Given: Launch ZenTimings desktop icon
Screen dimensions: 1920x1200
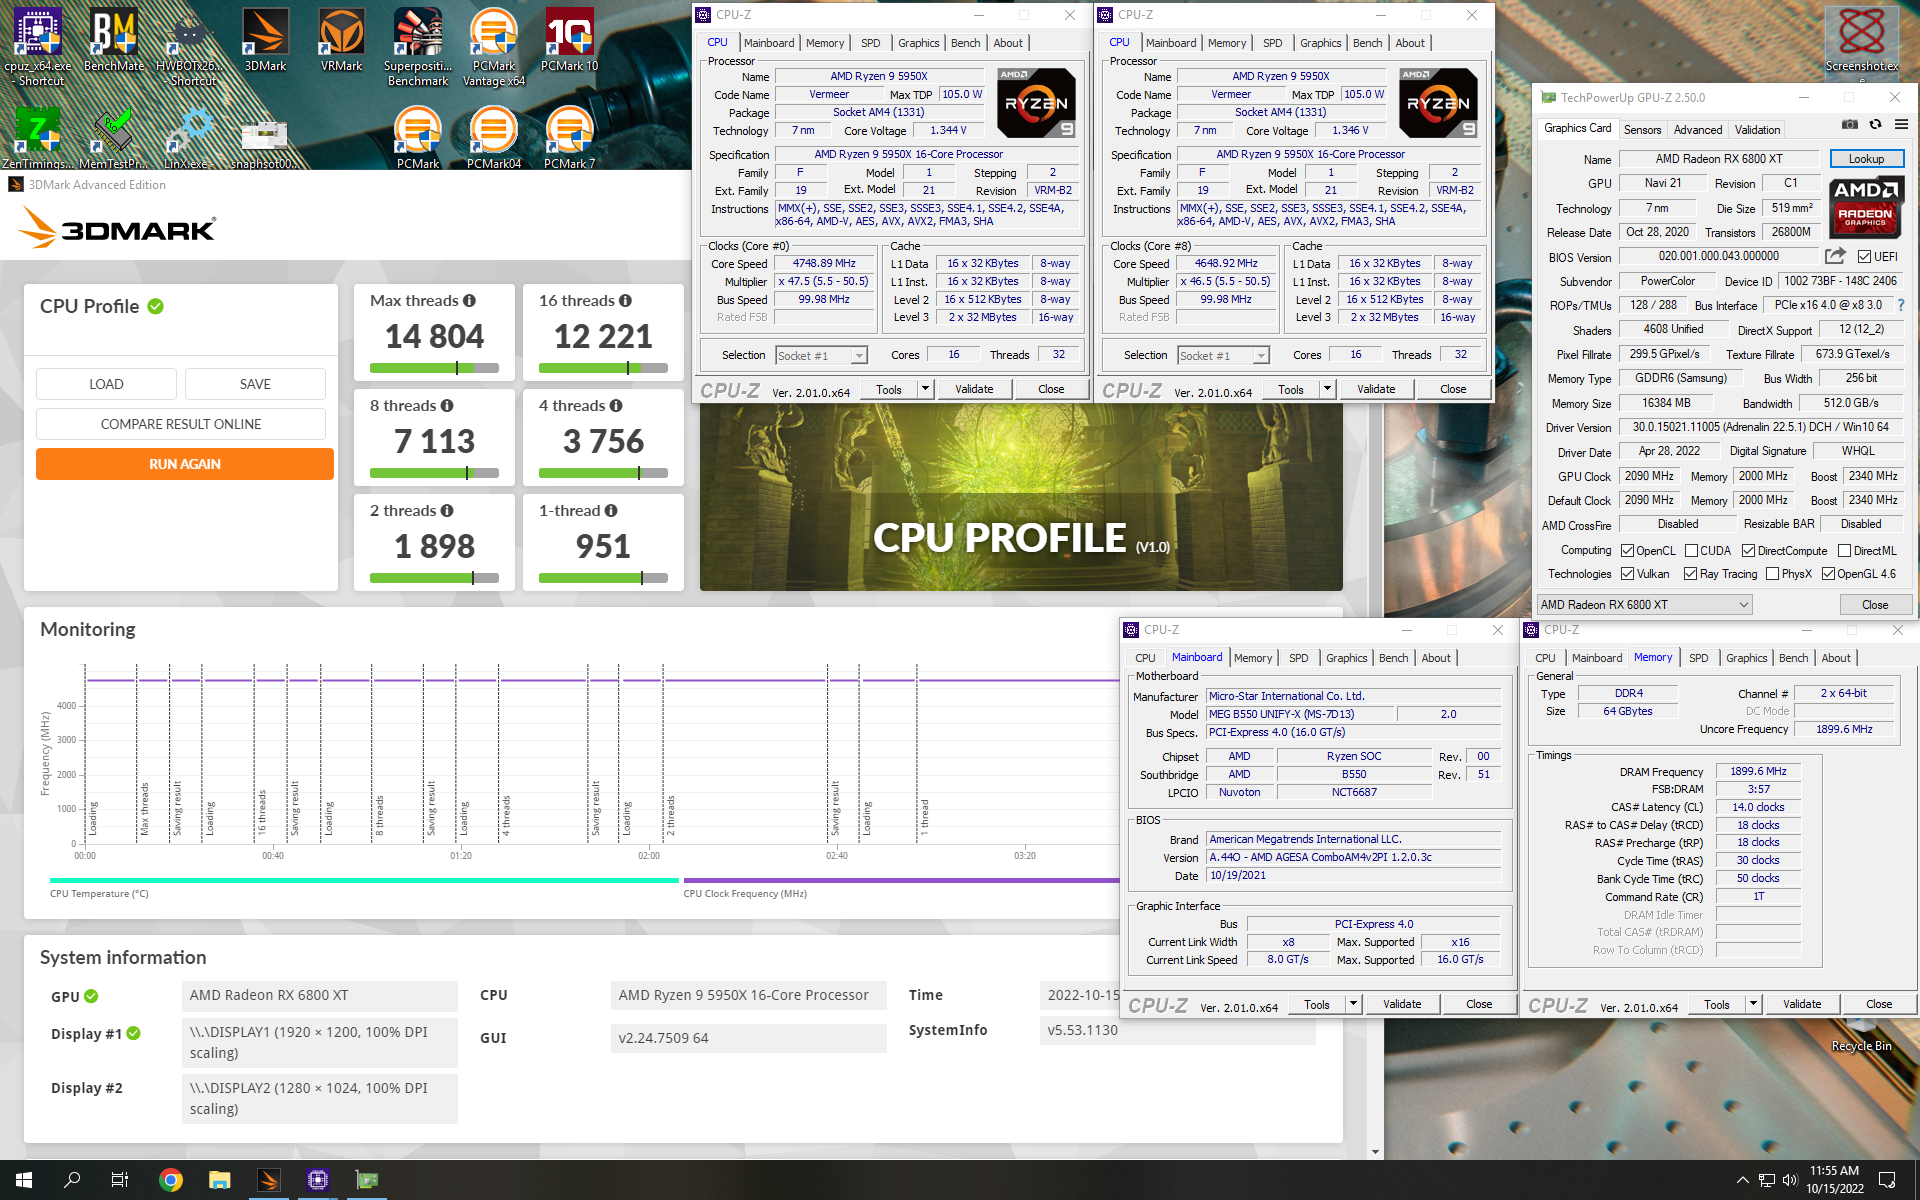Looking at the screenshot, I should point(38,138).
